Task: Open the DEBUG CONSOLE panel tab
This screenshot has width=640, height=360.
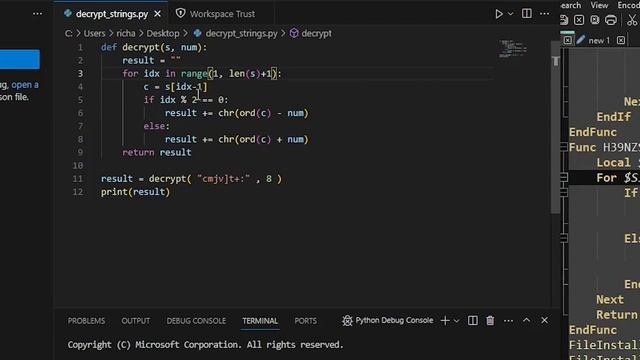Action: 196,321
